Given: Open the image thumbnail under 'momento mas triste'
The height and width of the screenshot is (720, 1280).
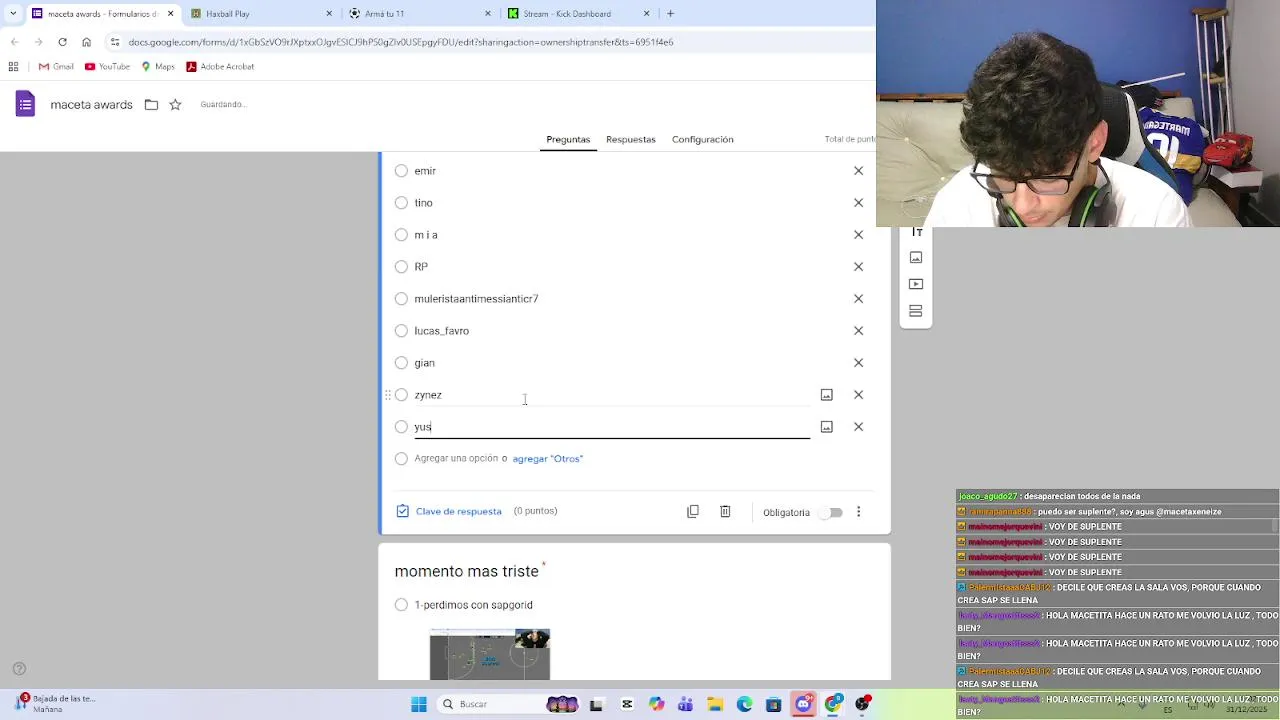Looking at the screenshot, I should click(490, 654).
